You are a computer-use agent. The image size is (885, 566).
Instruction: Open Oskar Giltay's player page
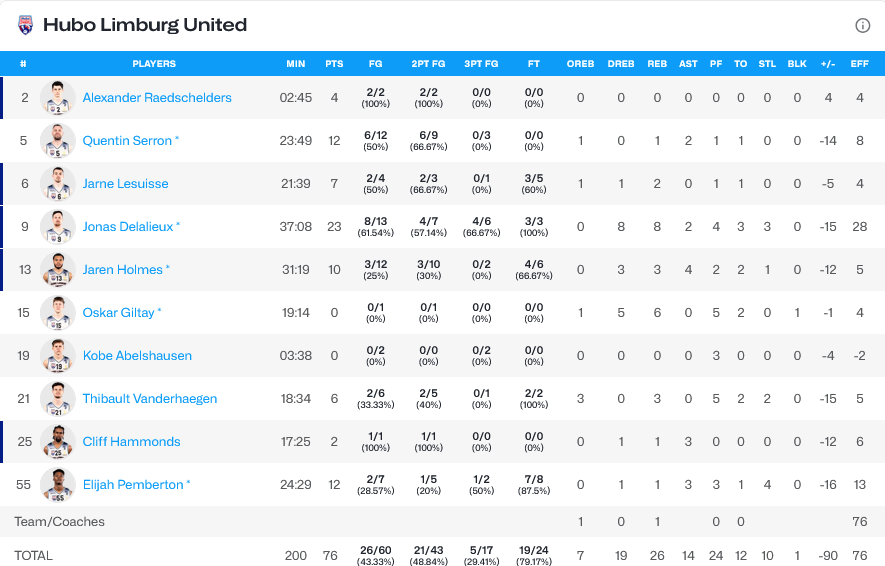[118, 313]
